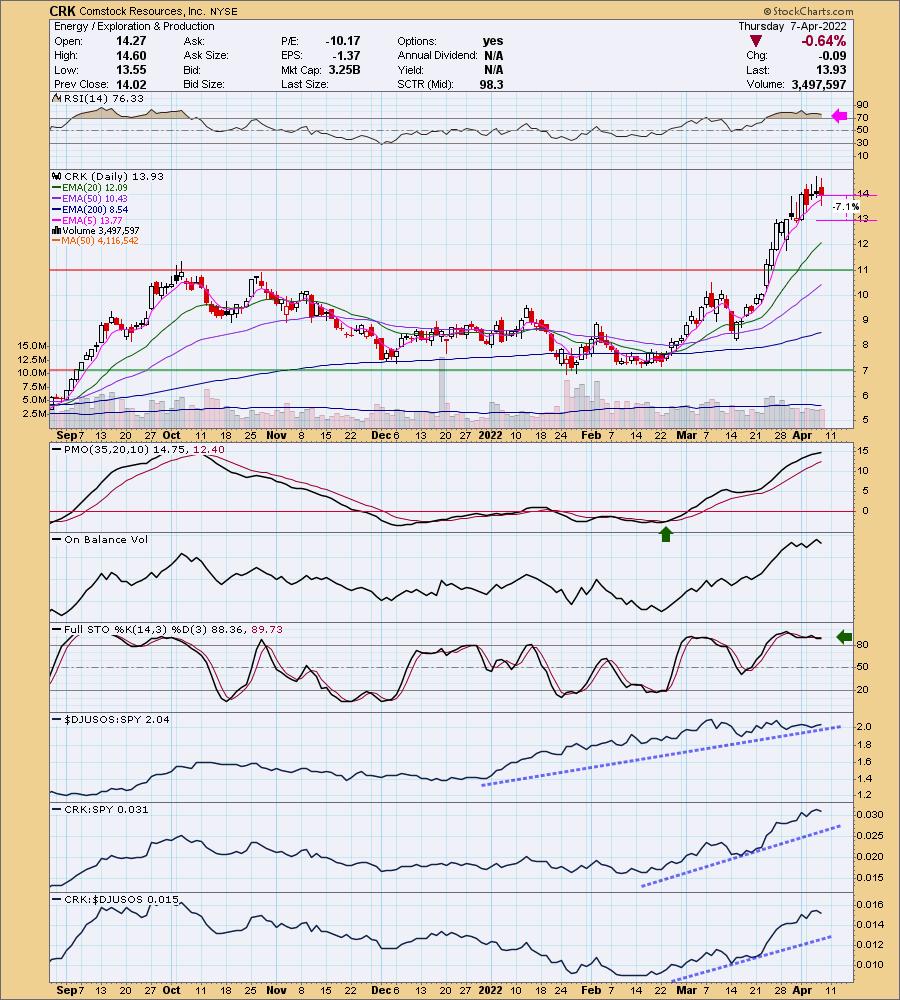Select the EMA(20) 12.09 legend entry
Screen dimensions: 900x1000
tap(94, 188)
